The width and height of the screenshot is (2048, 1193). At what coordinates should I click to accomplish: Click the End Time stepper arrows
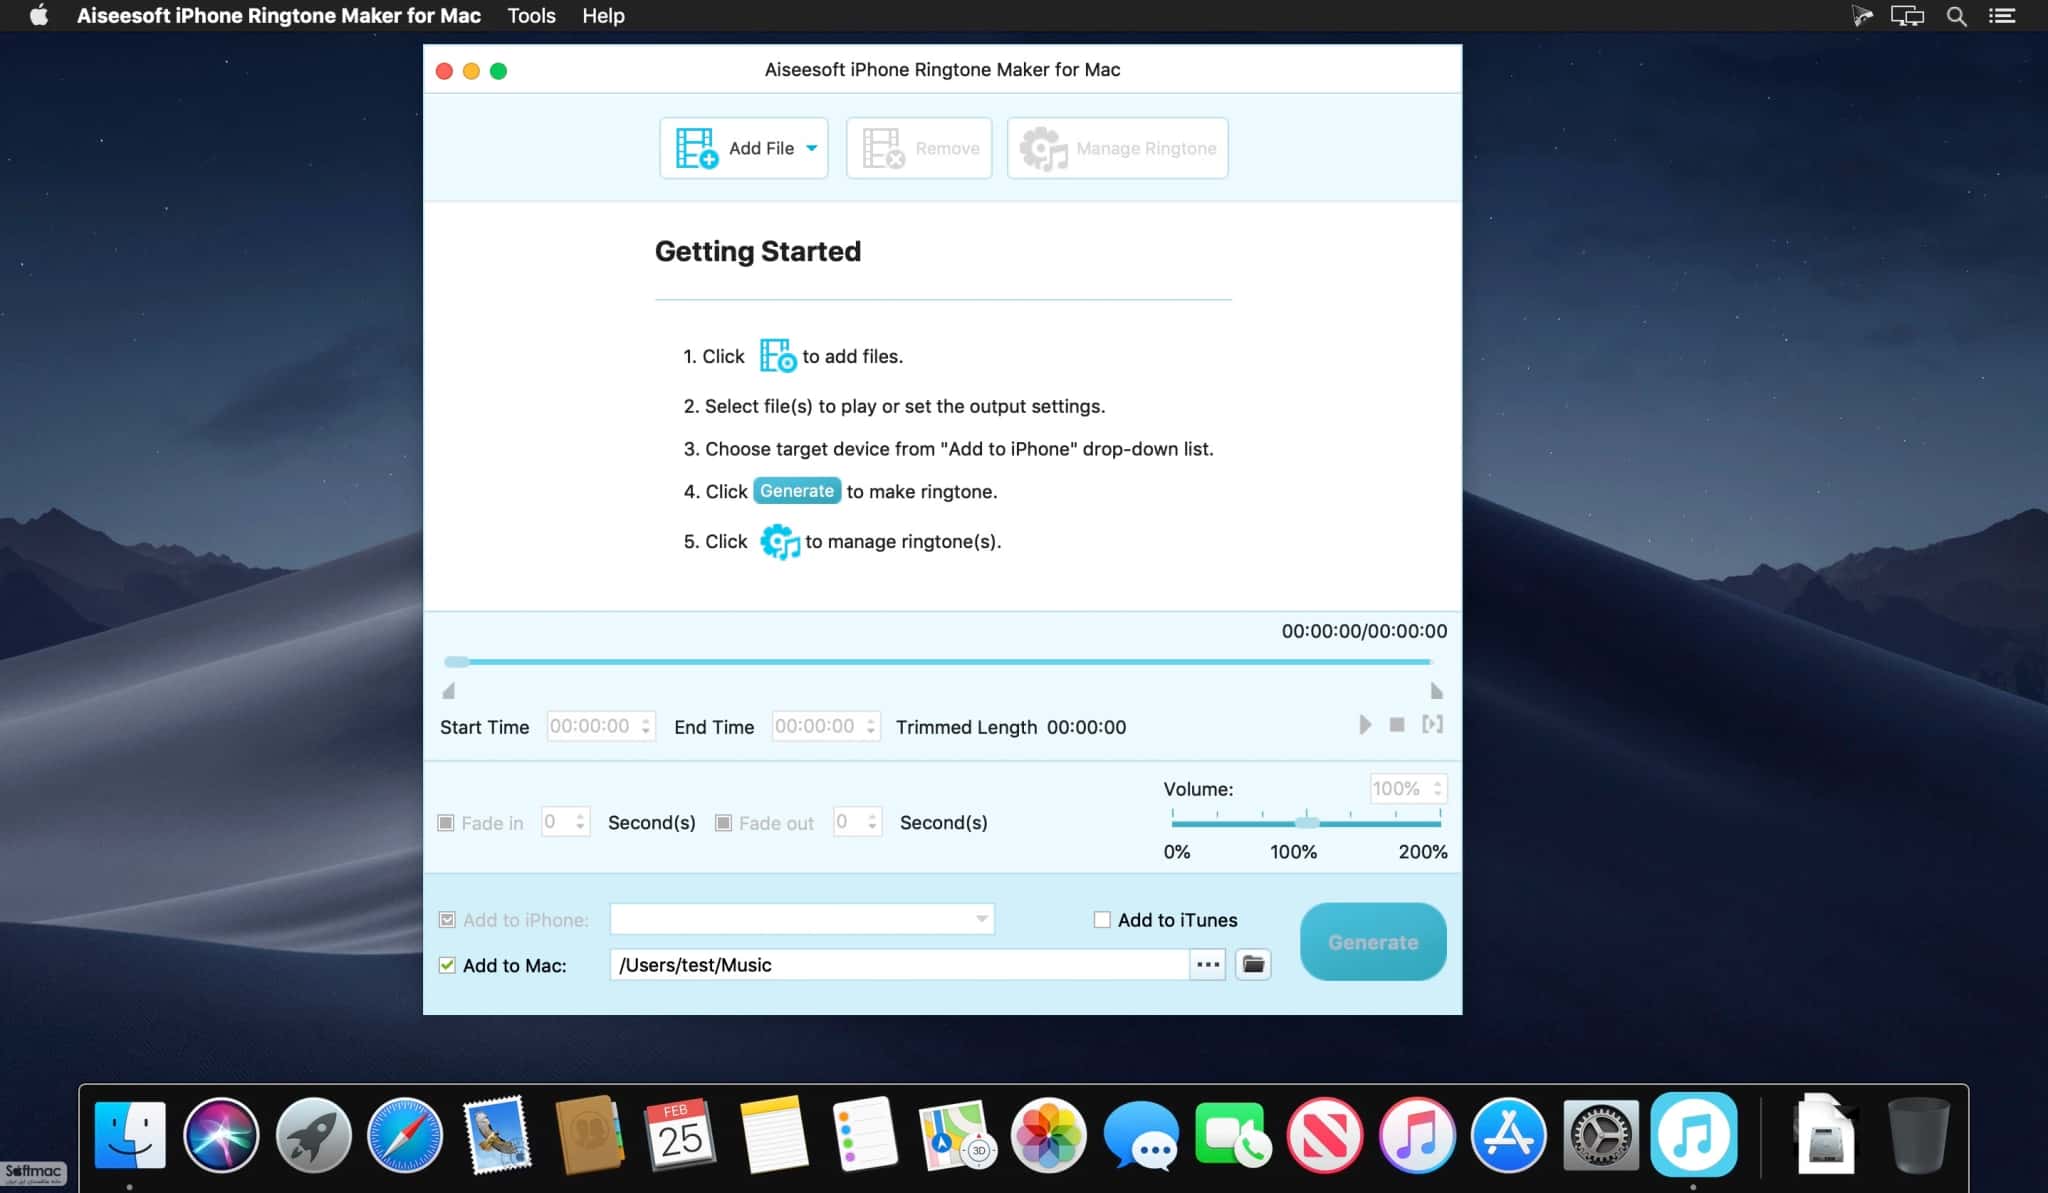tap(871, 727)
